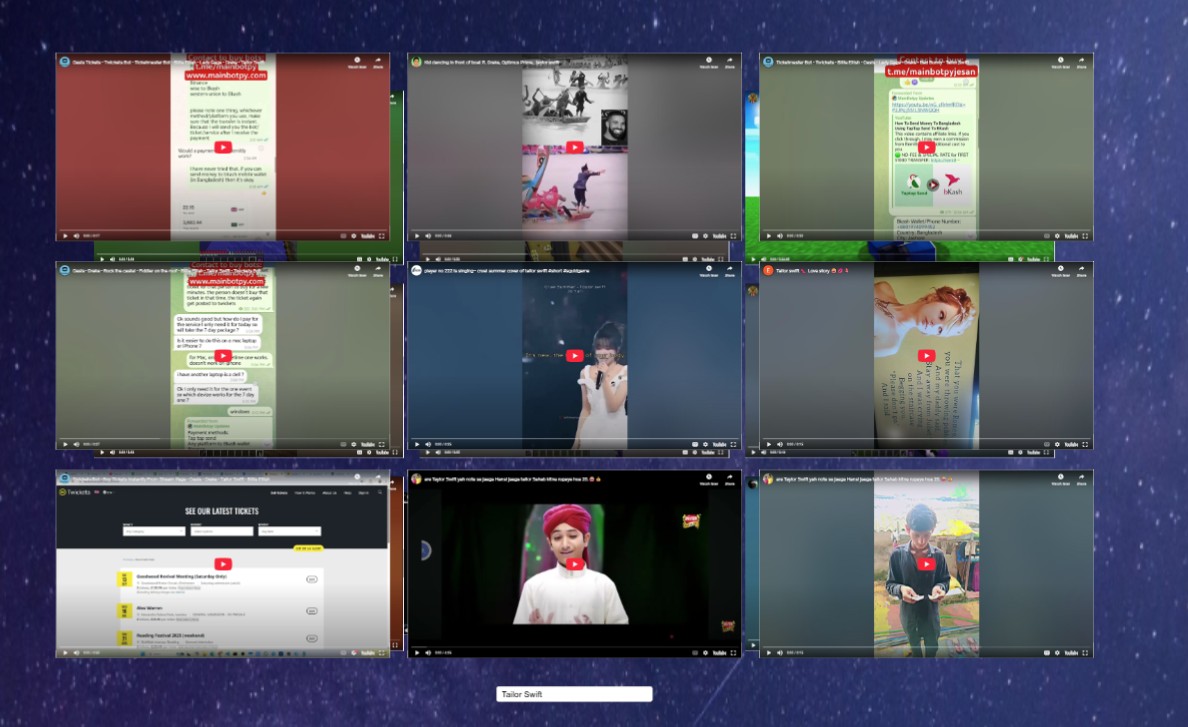Open channel avatar of kid dancing video
This screenshot has height=727, width=1188.
[416, 62]
